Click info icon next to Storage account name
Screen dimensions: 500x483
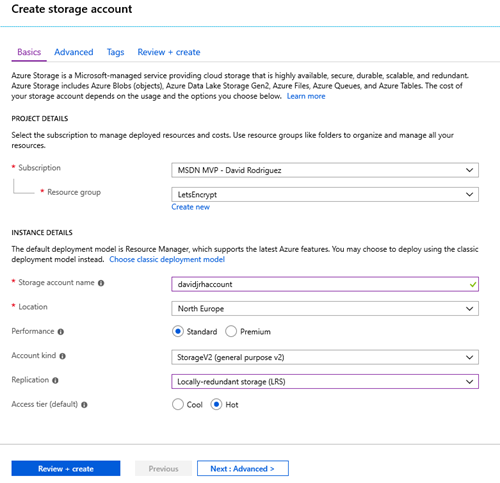[101, 283]
